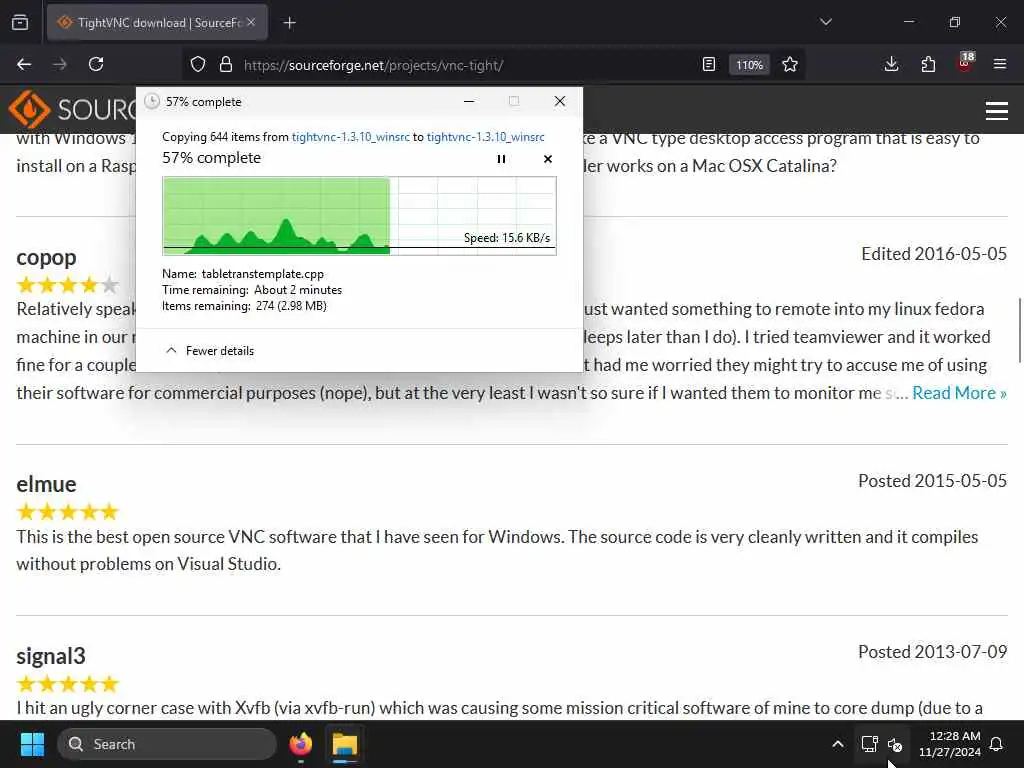
Task: Close the 57% complete copy dialog
Action: coord(560,101)
